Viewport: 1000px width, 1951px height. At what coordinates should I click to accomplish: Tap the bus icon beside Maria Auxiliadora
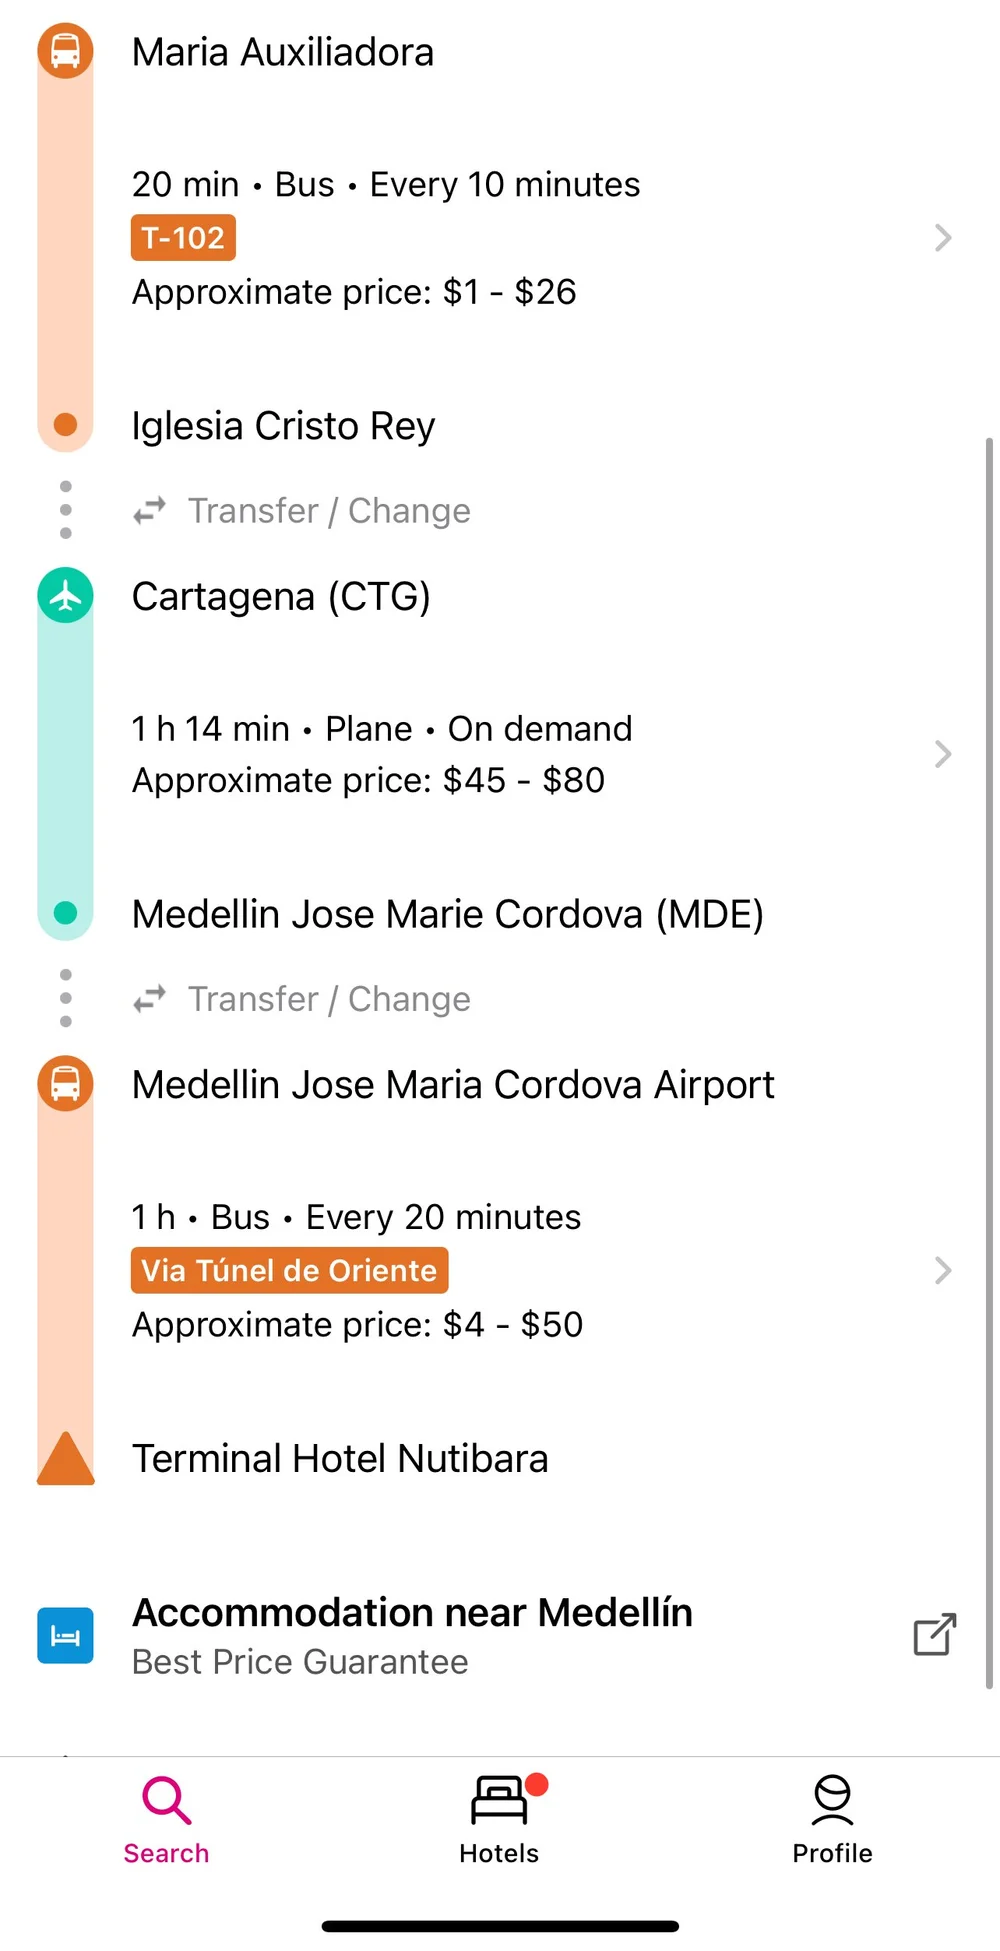tap(66, 50)
